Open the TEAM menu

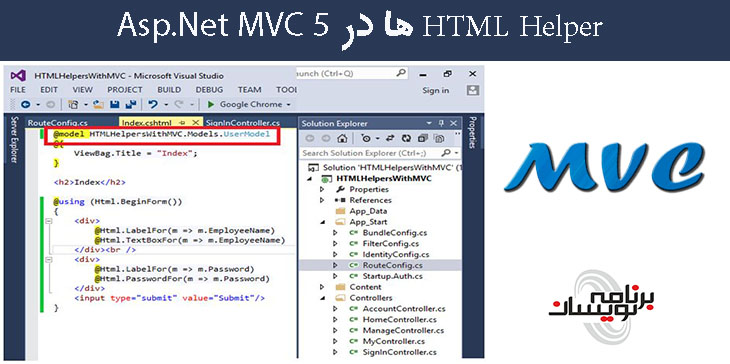click(x=250, y=90)
